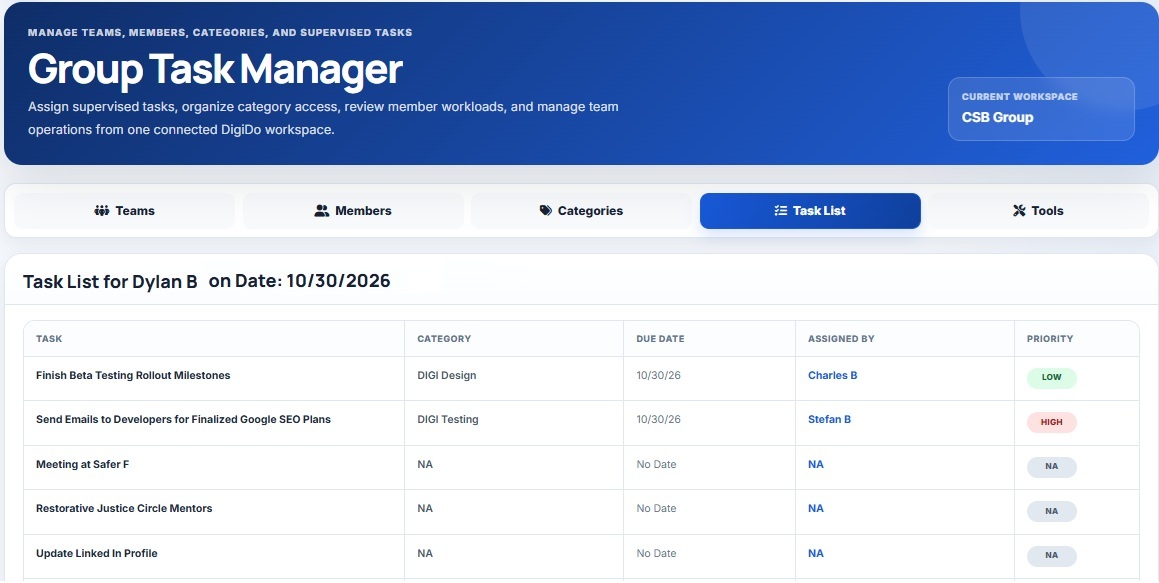Click the Members icon
This screenshot has height=583, width=1159.
[x=322, y=211]
